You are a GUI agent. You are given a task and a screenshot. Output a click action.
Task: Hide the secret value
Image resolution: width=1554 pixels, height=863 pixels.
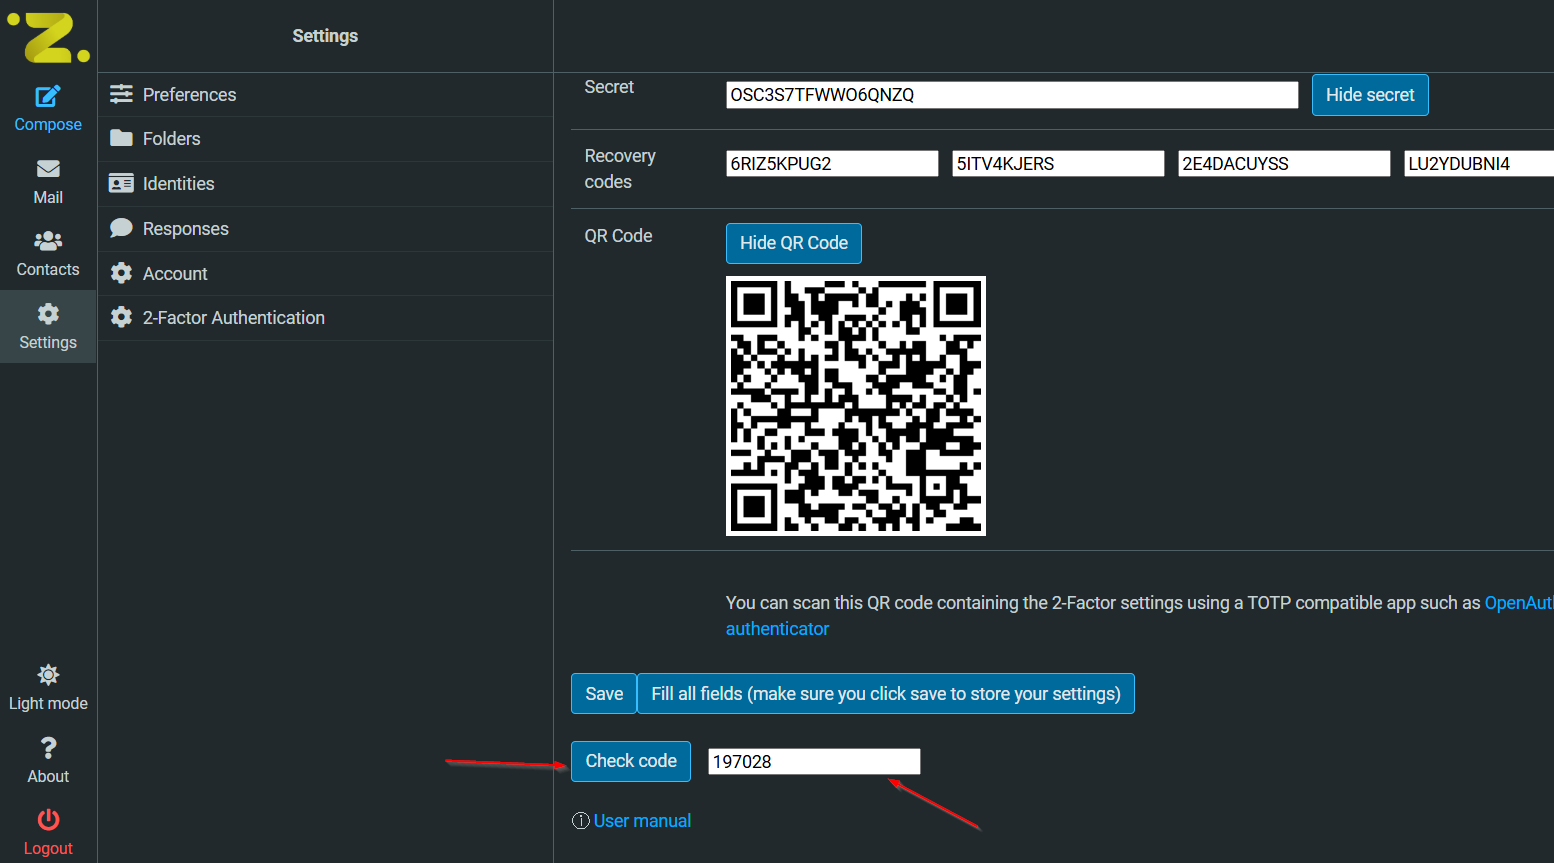pyautogui.click(x=1370, y=94)
